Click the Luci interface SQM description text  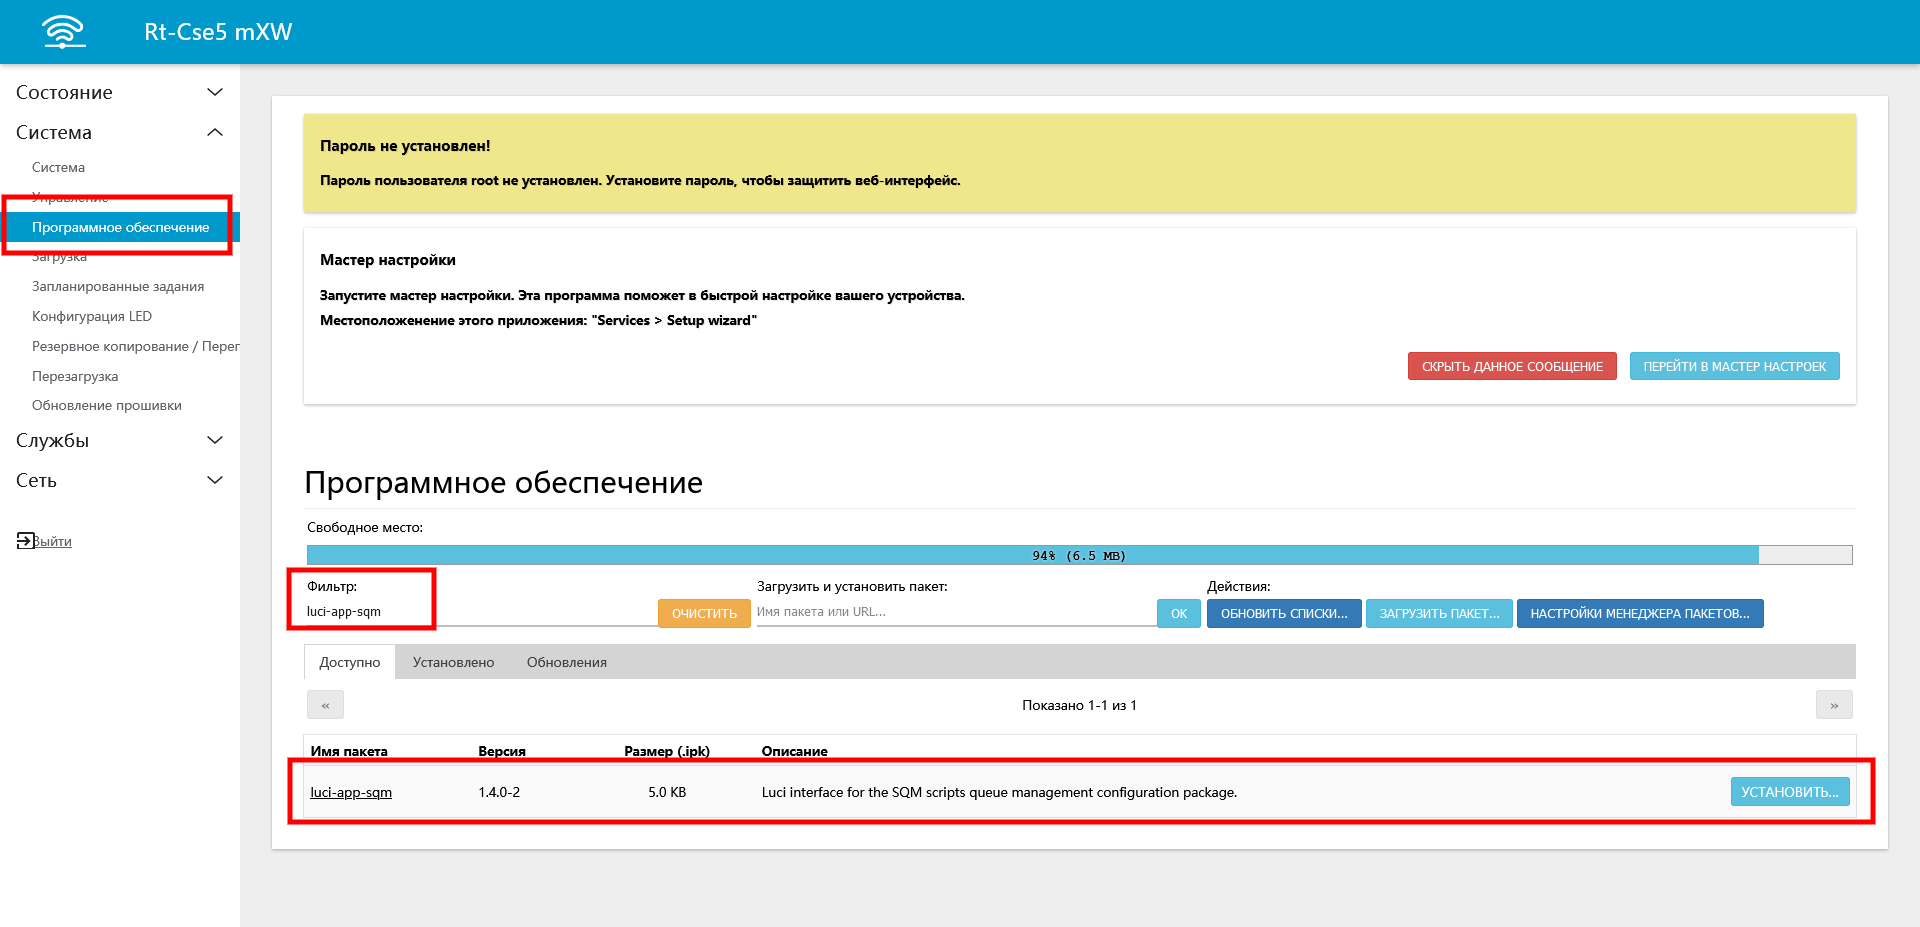tap(999, 792)
